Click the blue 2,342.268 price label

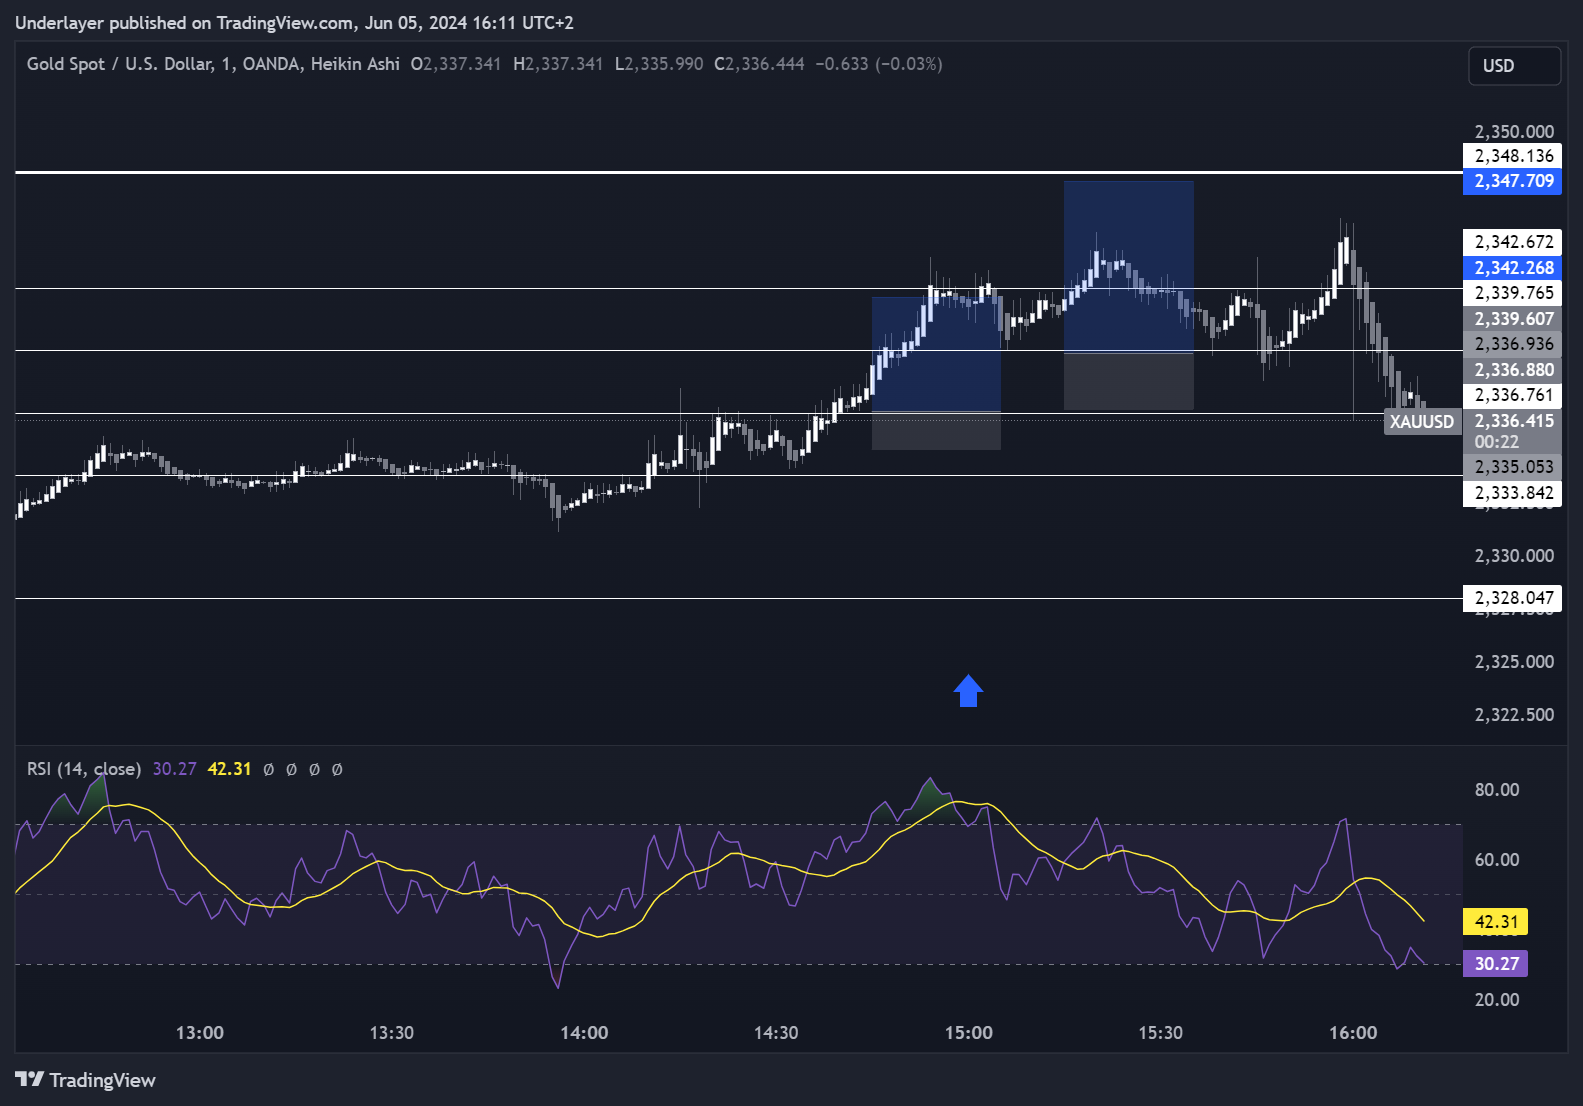(x=1512, y=268)
